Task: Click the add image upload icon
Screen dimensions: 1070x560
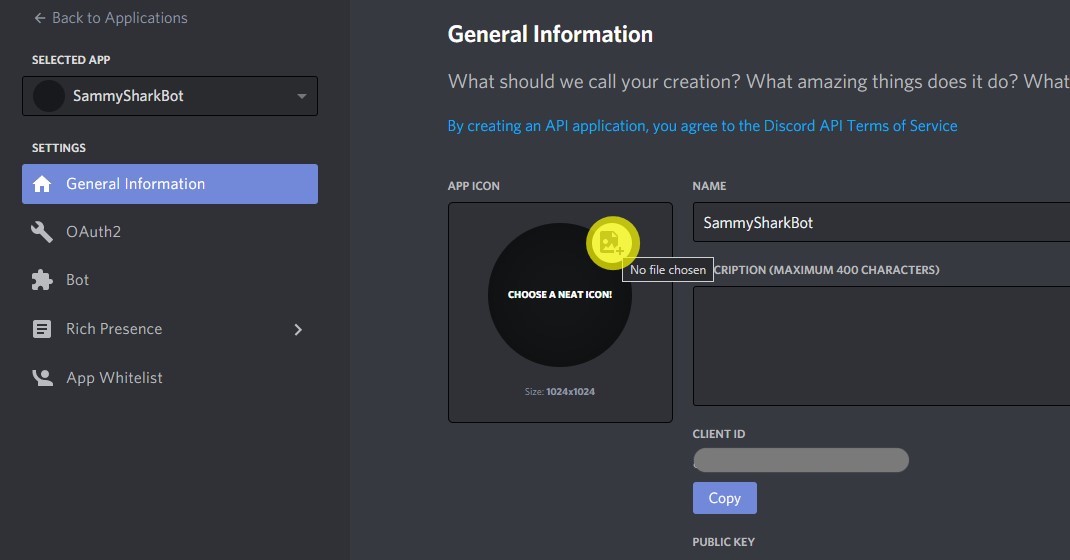Action: (x=611, y=242)
